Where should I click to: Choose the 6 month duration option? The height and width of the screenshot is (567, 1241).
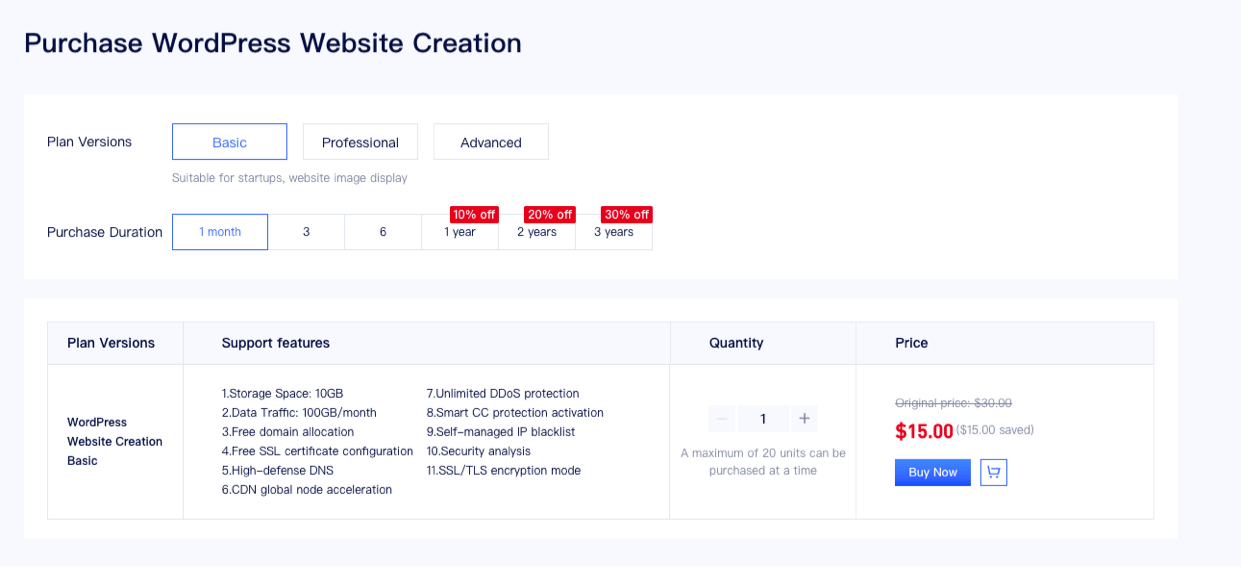(383, 232)
